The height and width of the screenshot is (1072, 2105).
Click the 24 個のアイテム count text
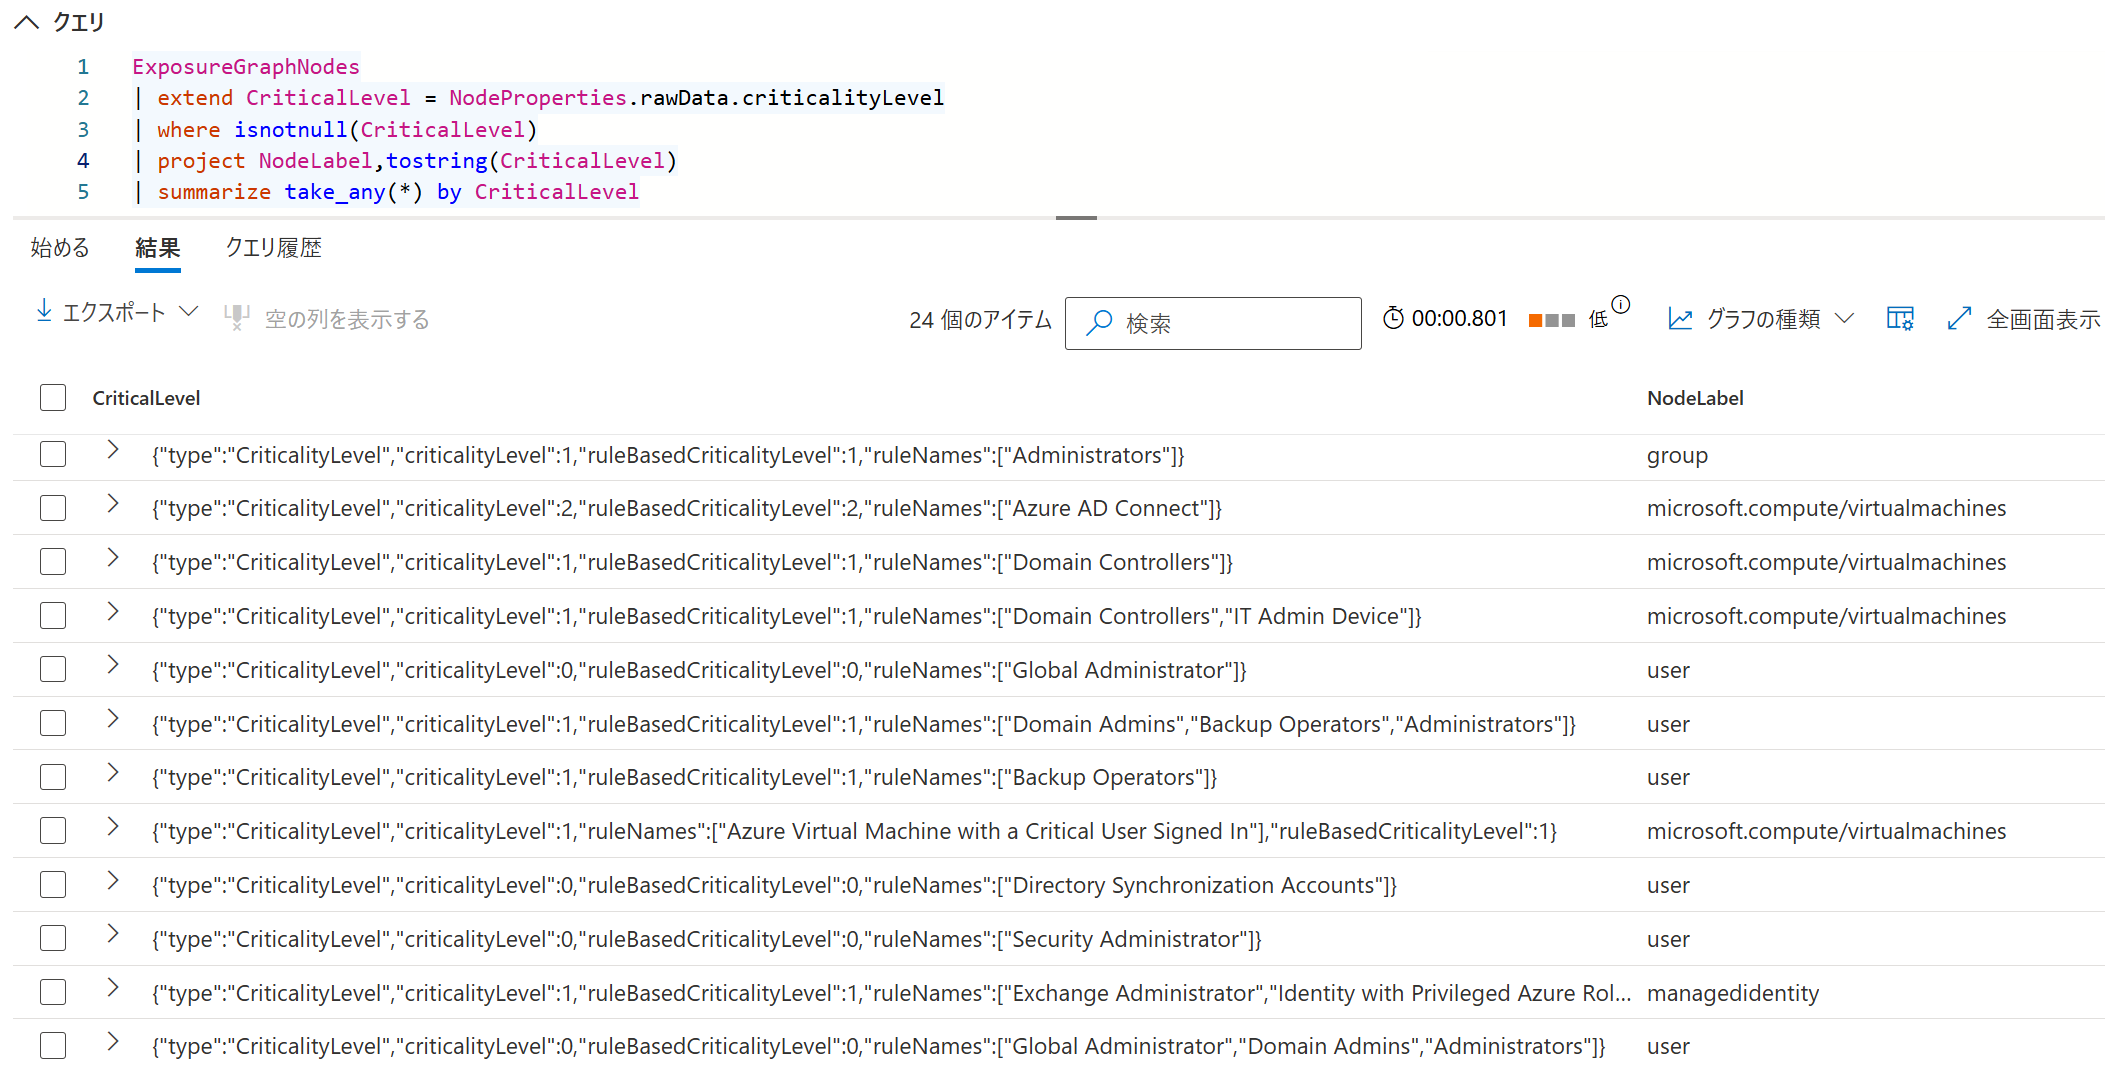[980, 320]
